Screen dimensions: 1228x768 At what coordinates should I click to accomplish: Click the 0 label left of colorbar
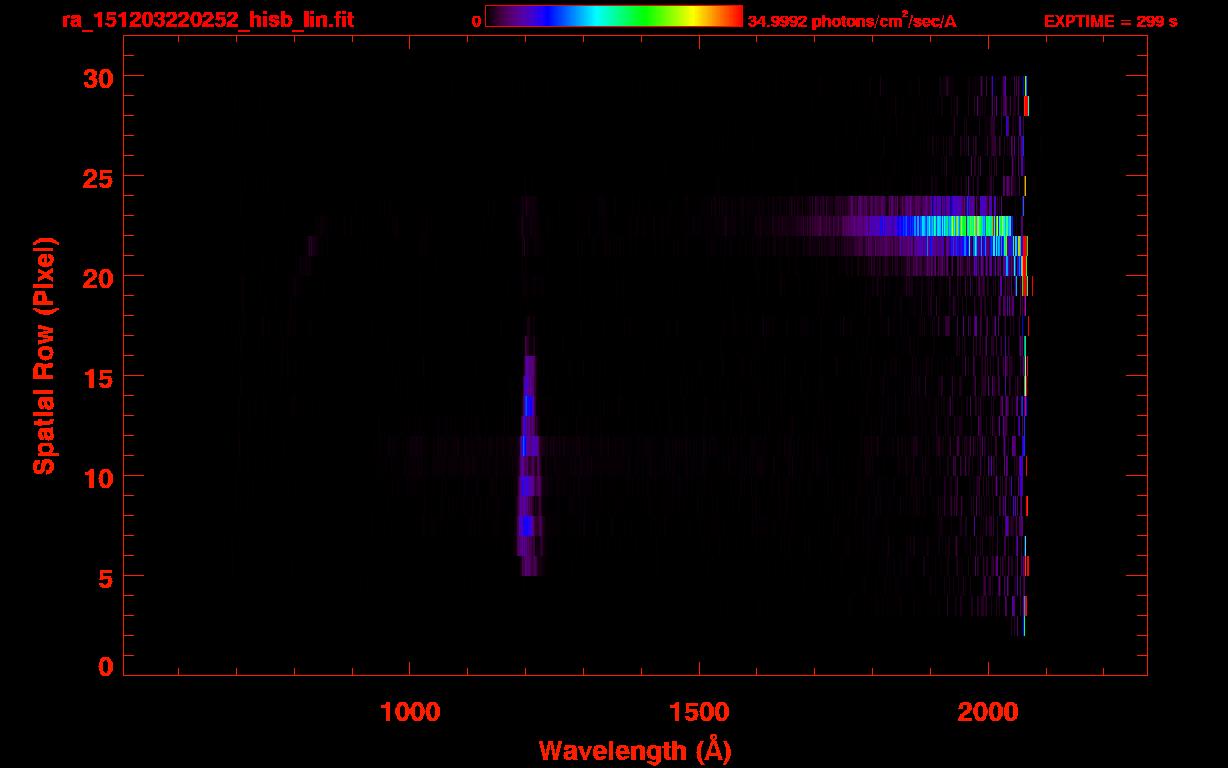coord(476,21)
